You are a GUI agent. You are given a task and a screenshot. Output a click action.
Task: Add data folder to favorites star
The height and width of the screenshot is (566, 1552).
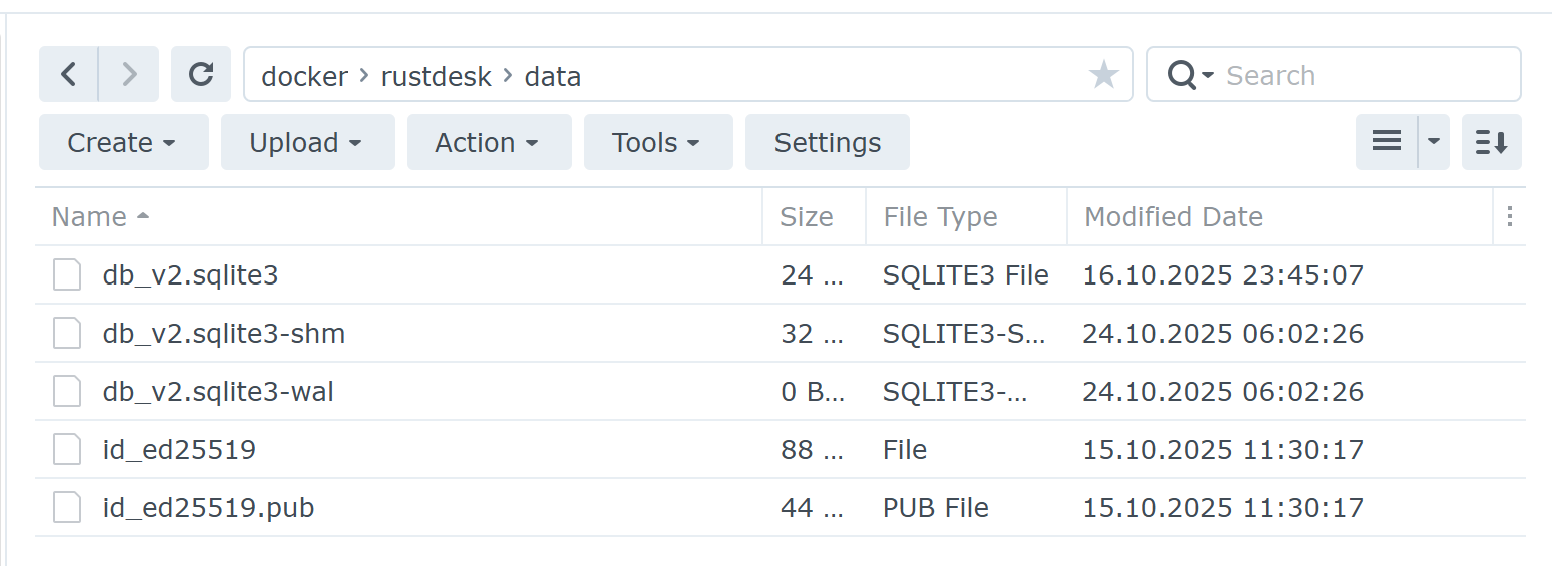point(1103,75)
